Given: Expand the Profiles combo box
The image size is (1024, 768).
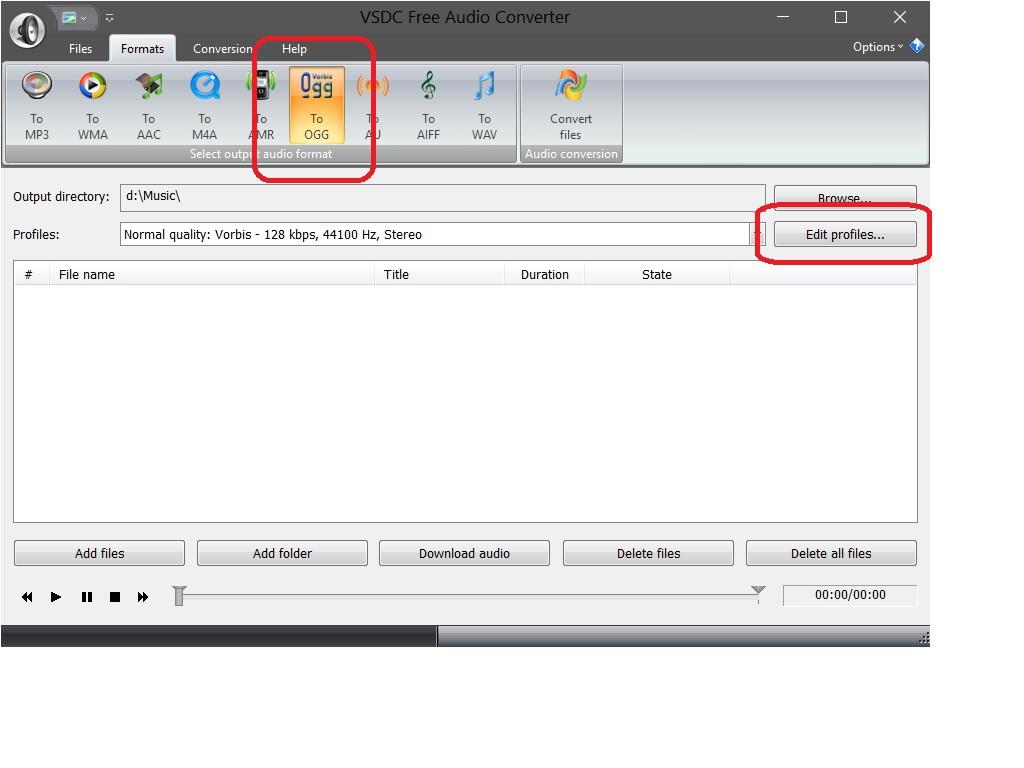Looking at the screenshot, I should coord(758,234).
